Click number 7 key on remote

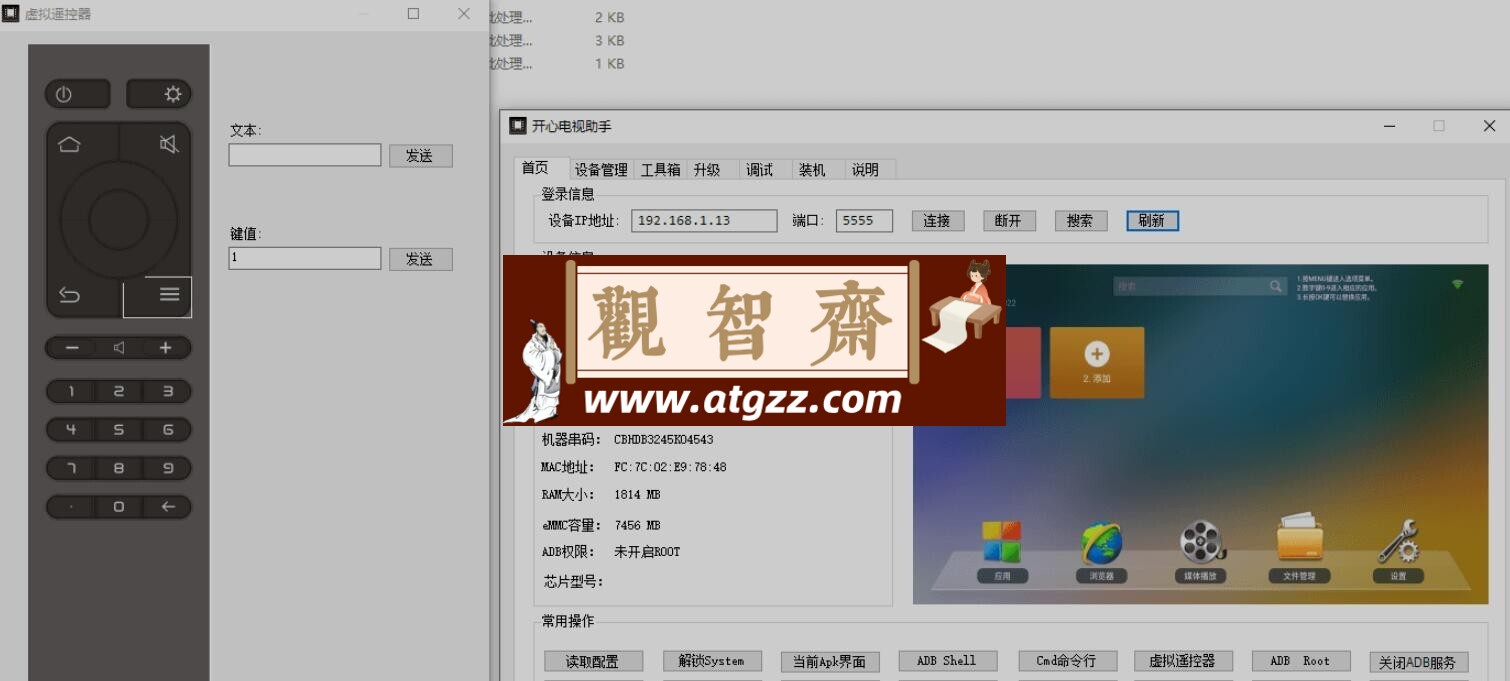pos(71,468)
